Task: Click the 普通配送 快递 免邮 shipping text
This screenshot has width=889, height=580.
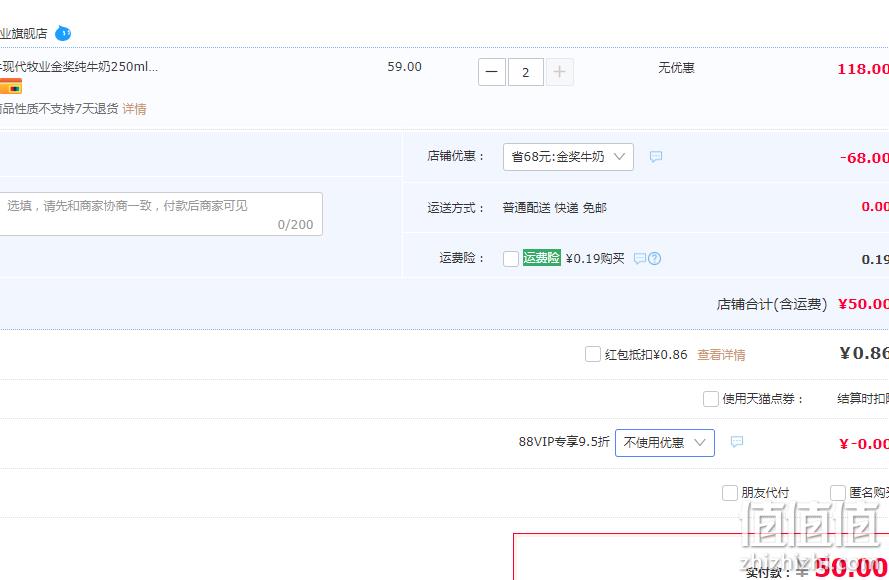Action: point(554,208)
